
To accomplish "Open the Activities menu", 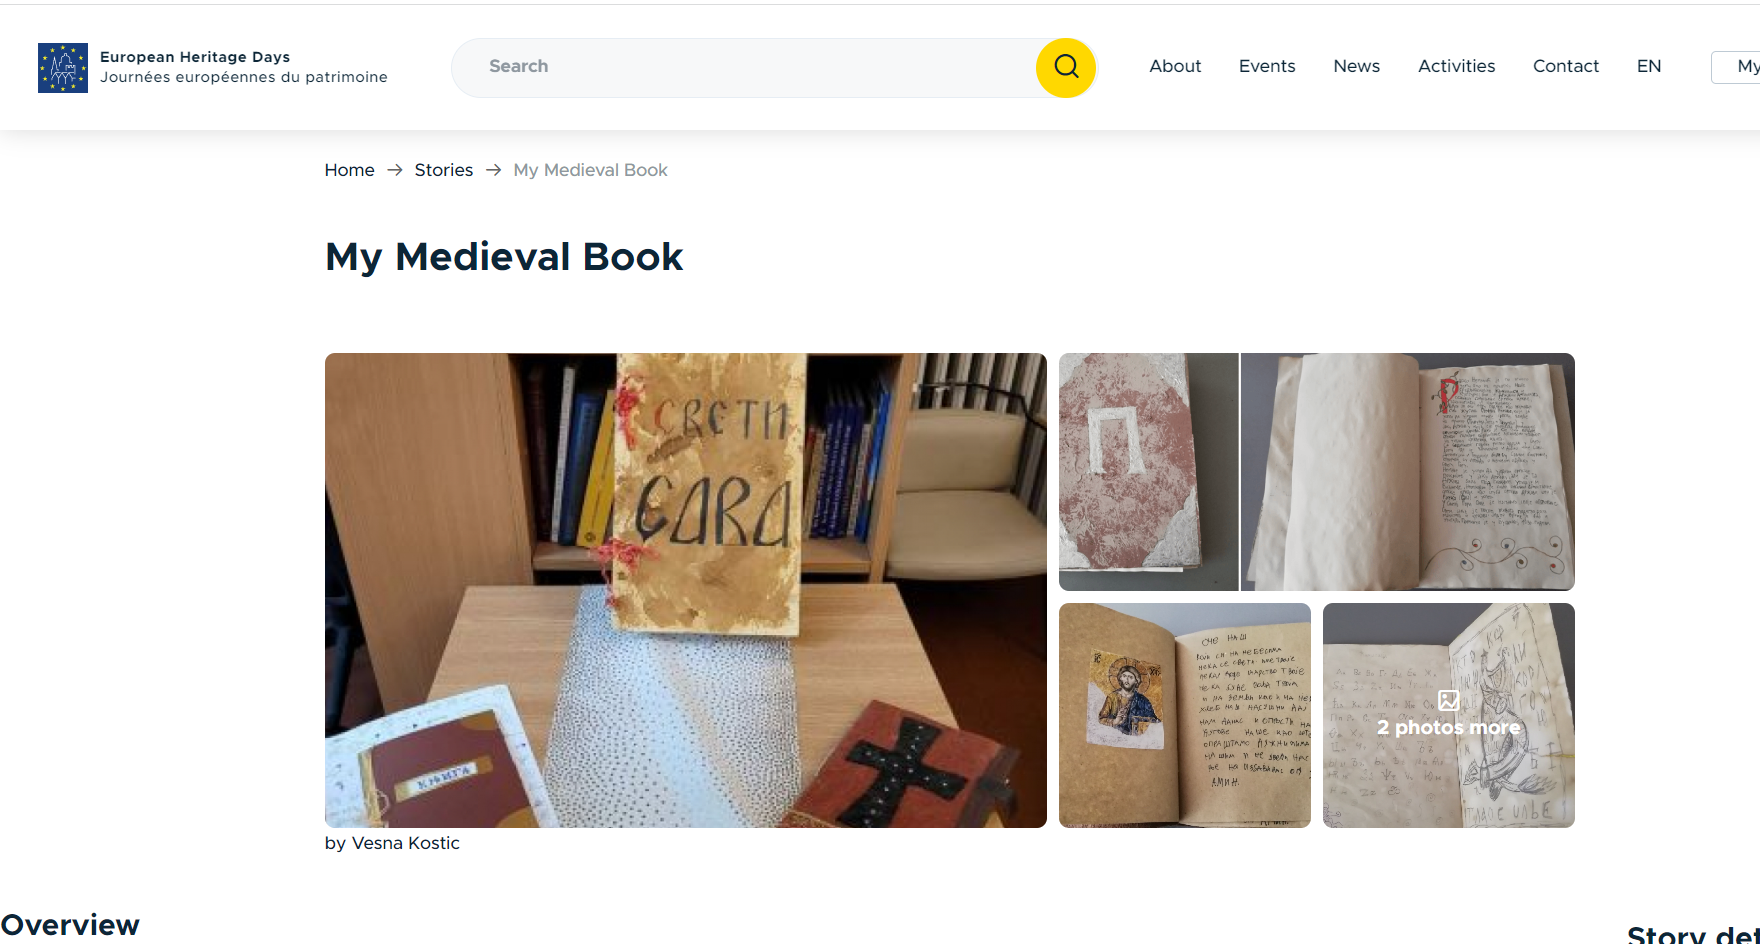I will point(1456,66).
